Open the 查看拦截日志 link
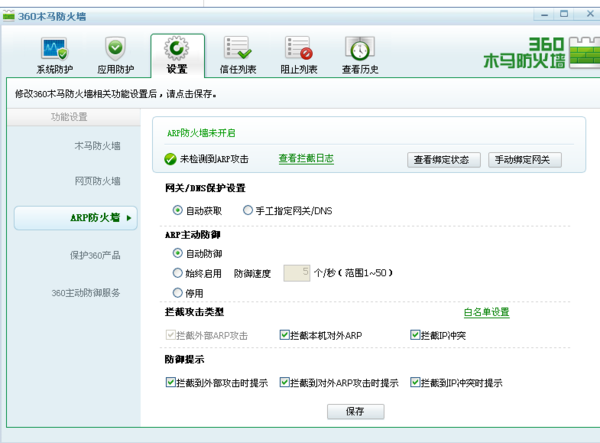The height and width of the screenshot is (443, 600). coord(306,158)
